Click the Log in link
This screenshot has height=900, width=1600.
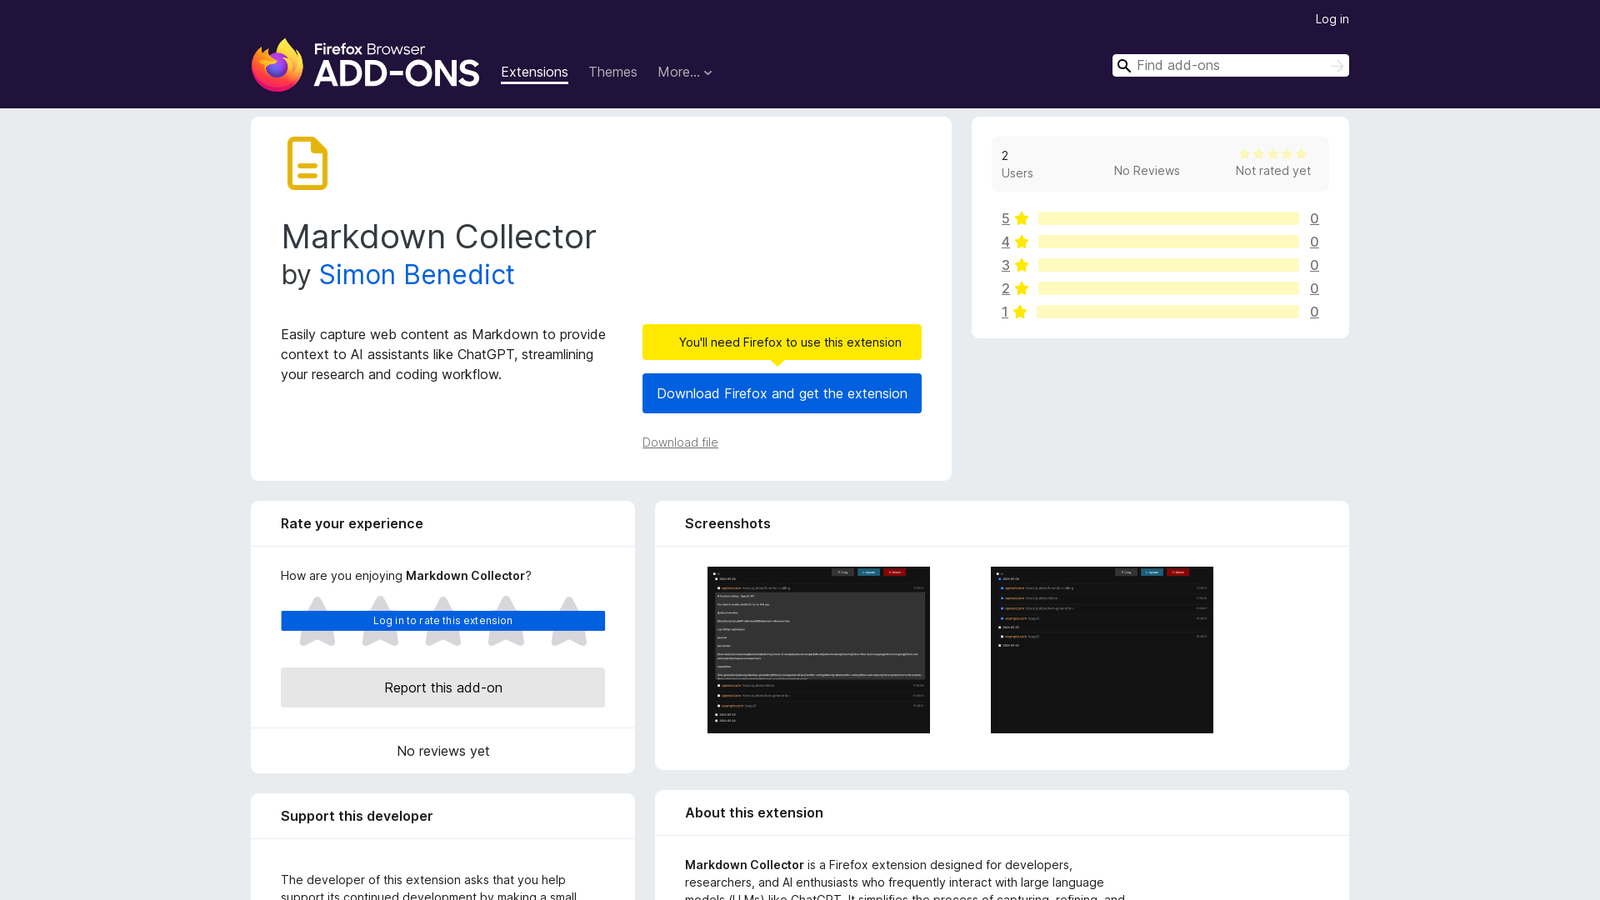click(x=1332, y=19)
